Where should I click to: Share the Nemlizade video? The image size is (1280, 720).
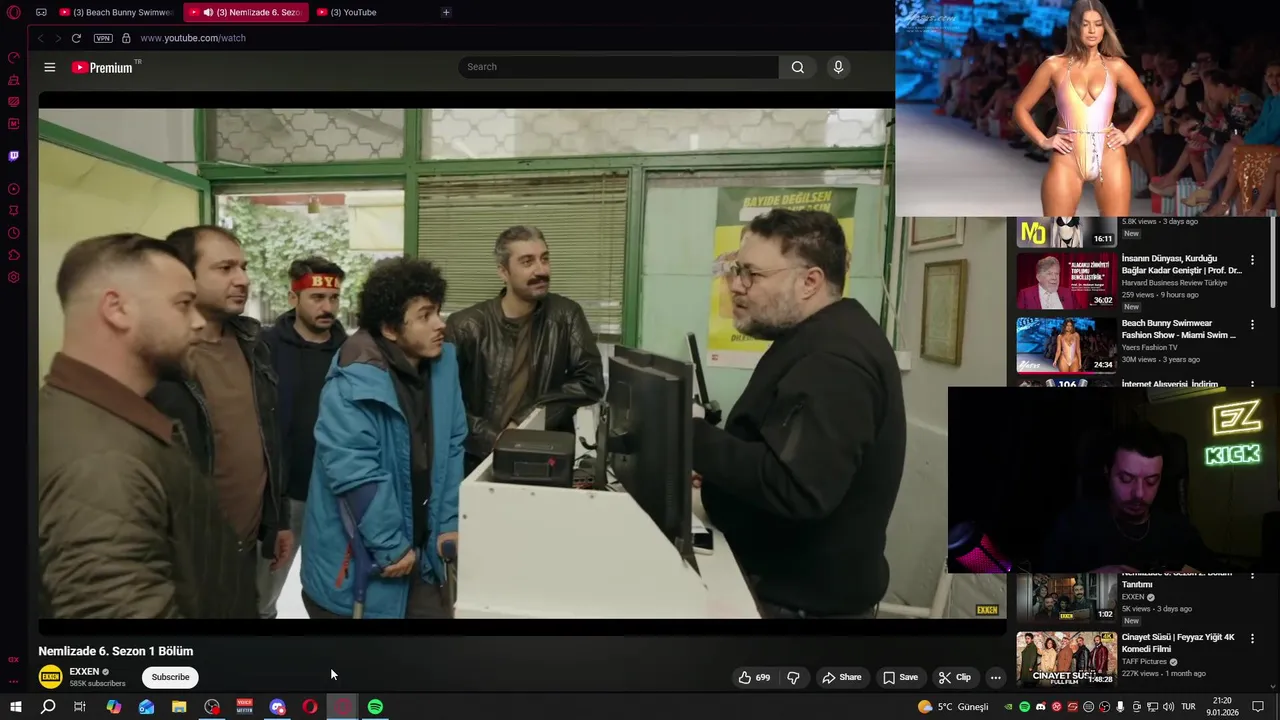(842, 677)
